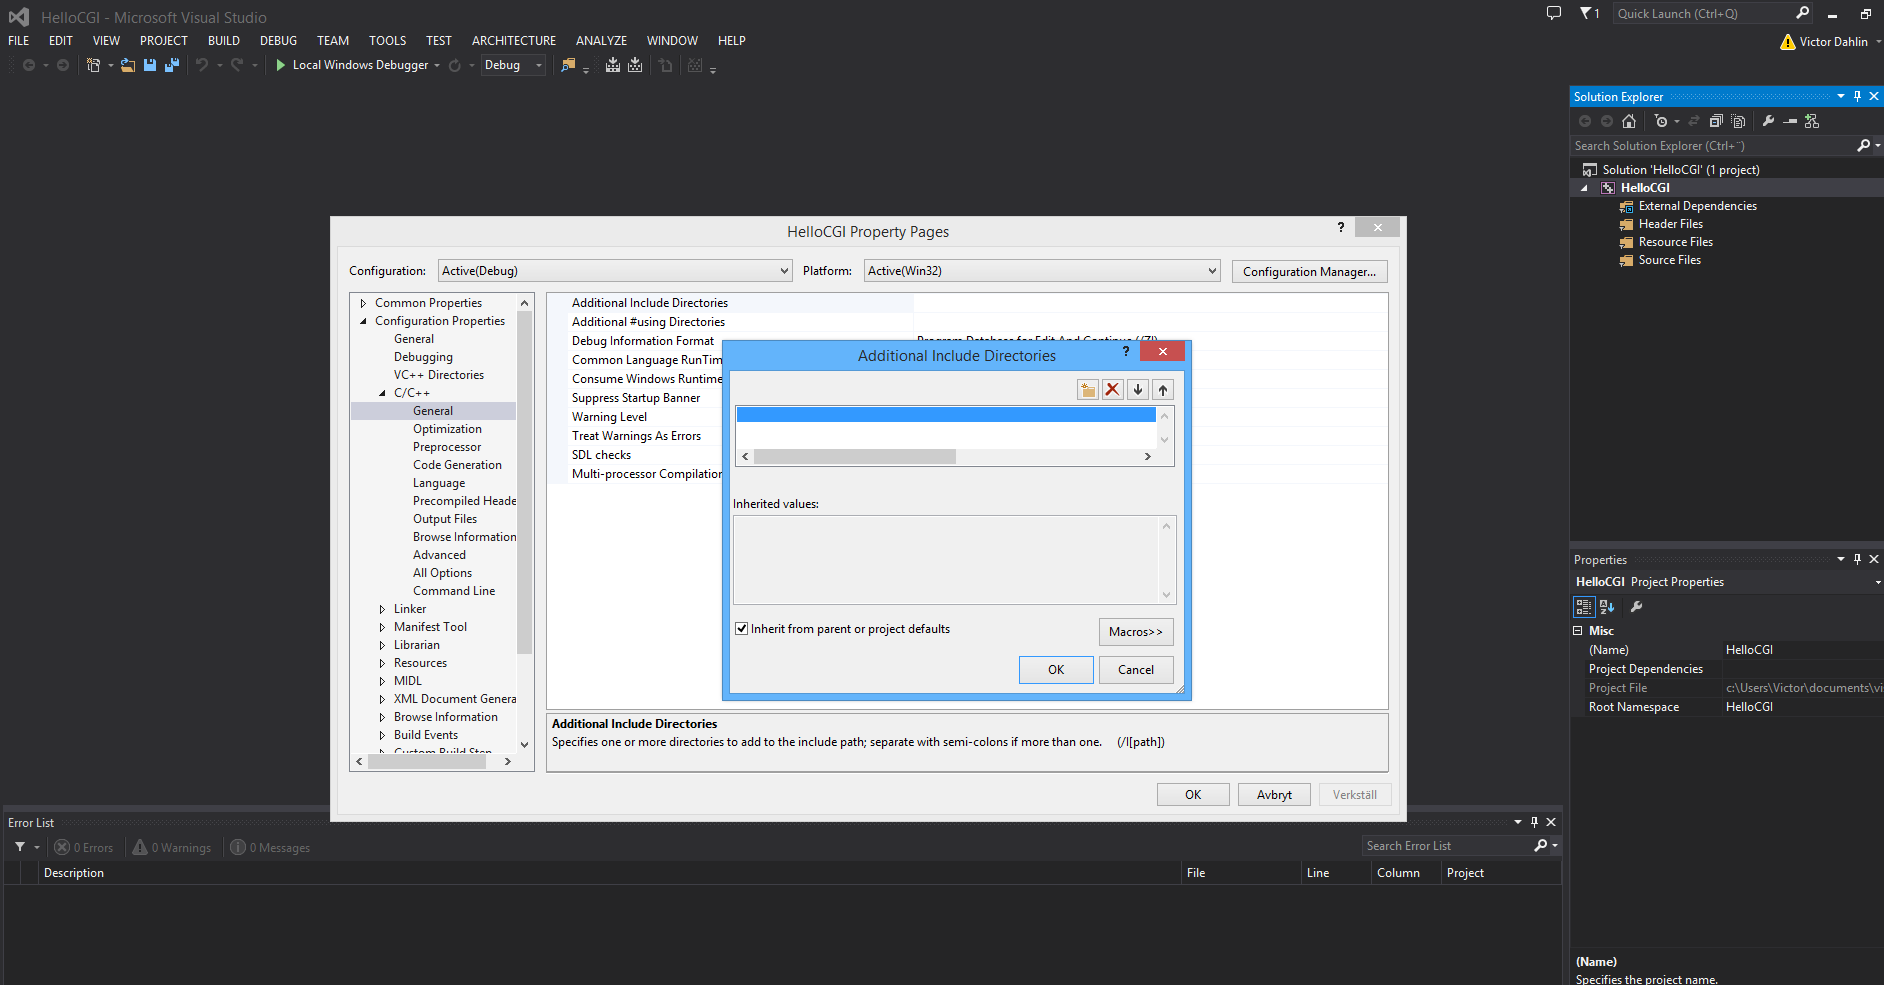Click the Save All toolbar icon
Screen dimensions: 1884x985
(x=172, y=65)
